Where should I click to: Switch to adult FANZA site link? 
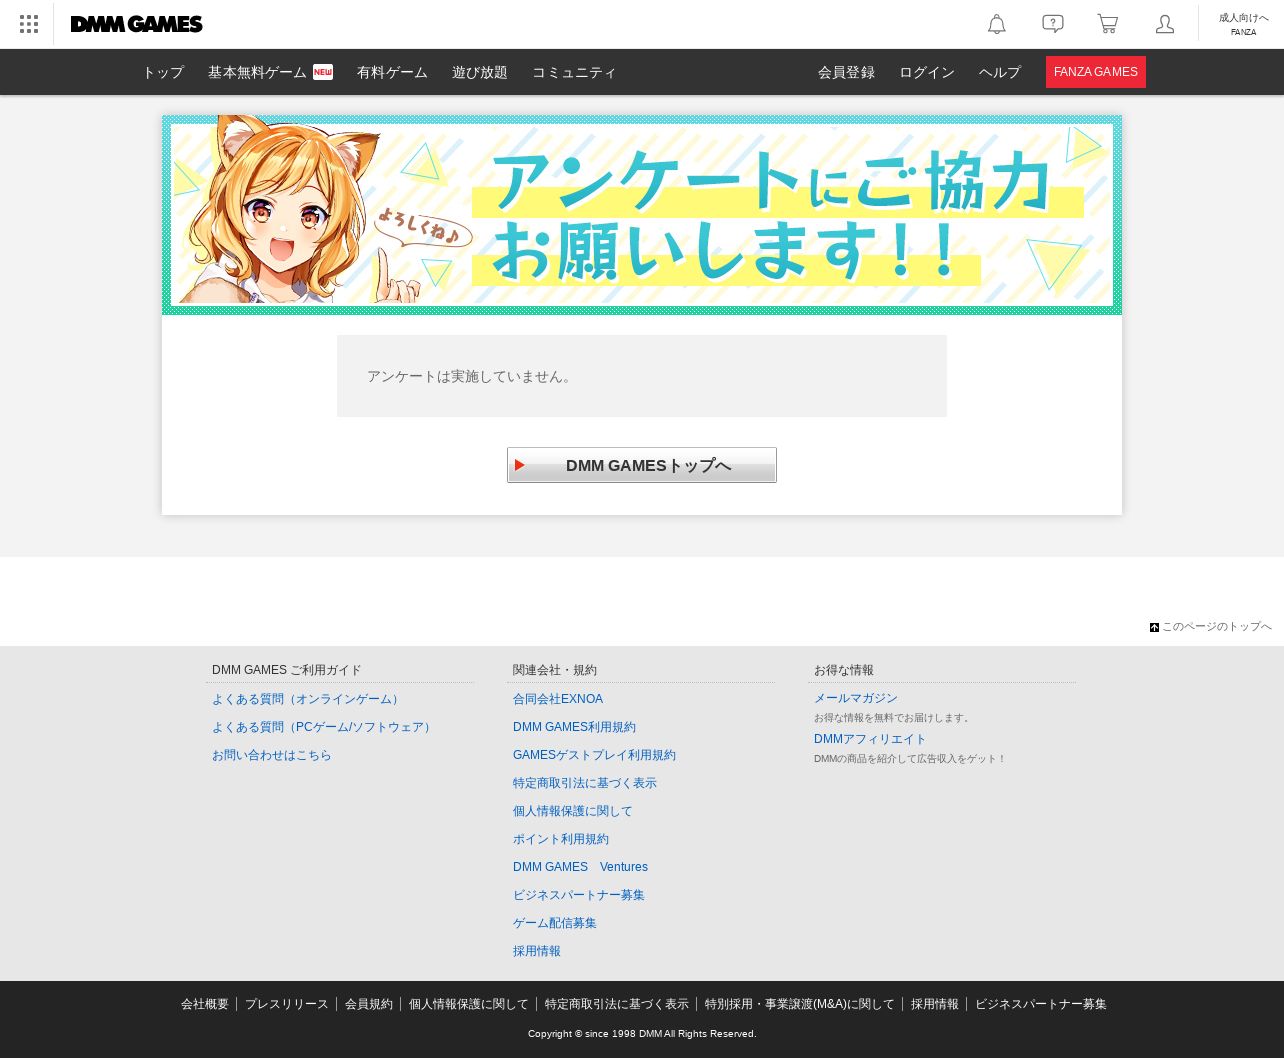(1243, 24)
